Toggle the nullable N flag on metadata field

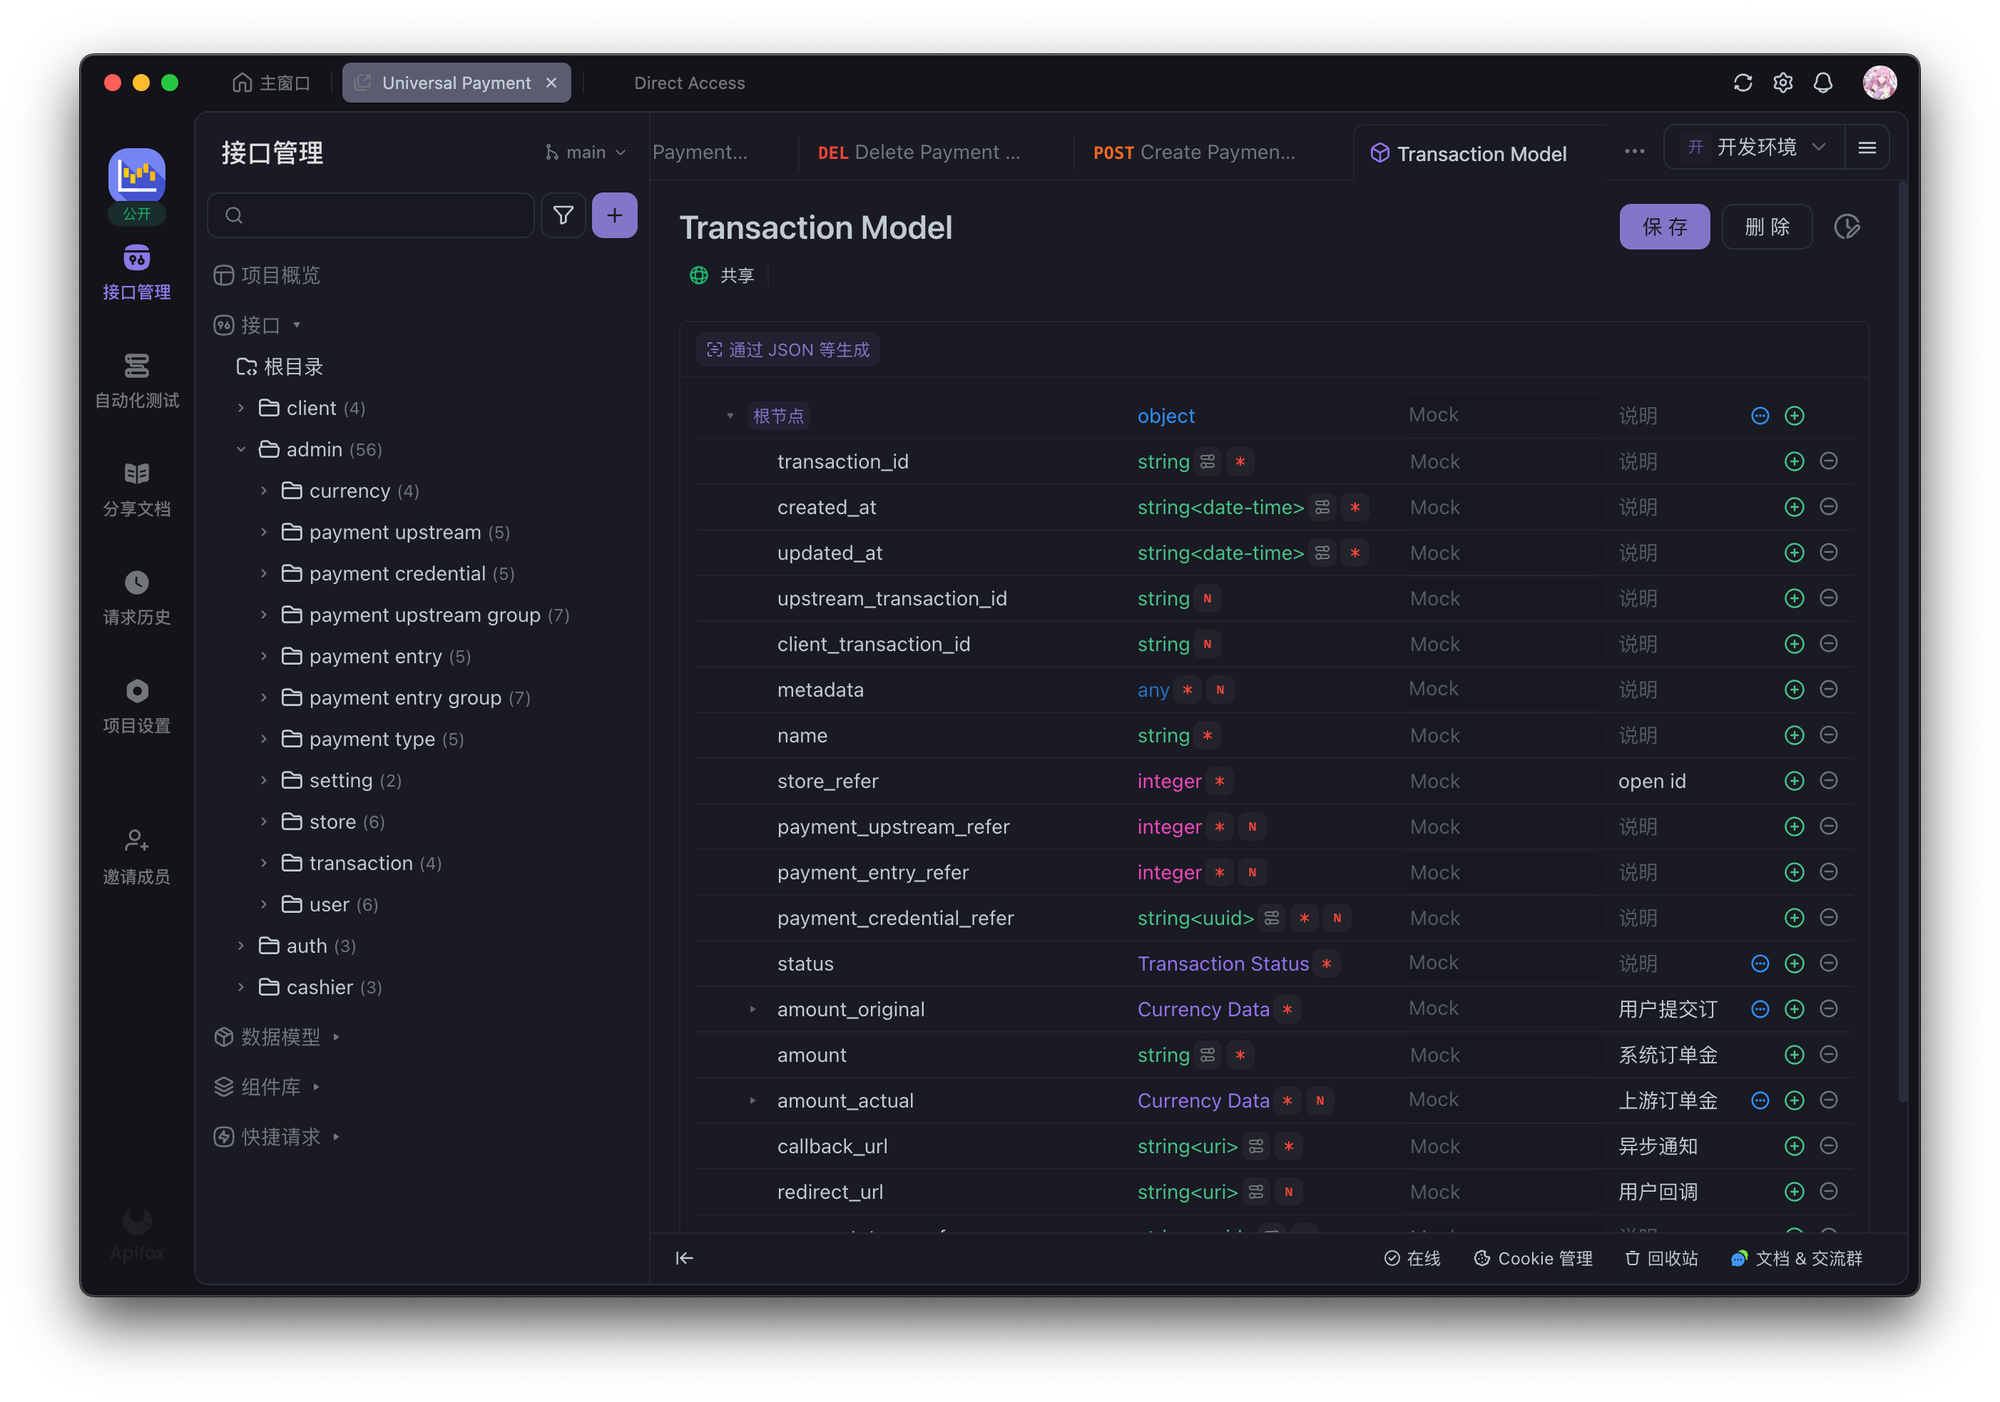pos(1219,690)
